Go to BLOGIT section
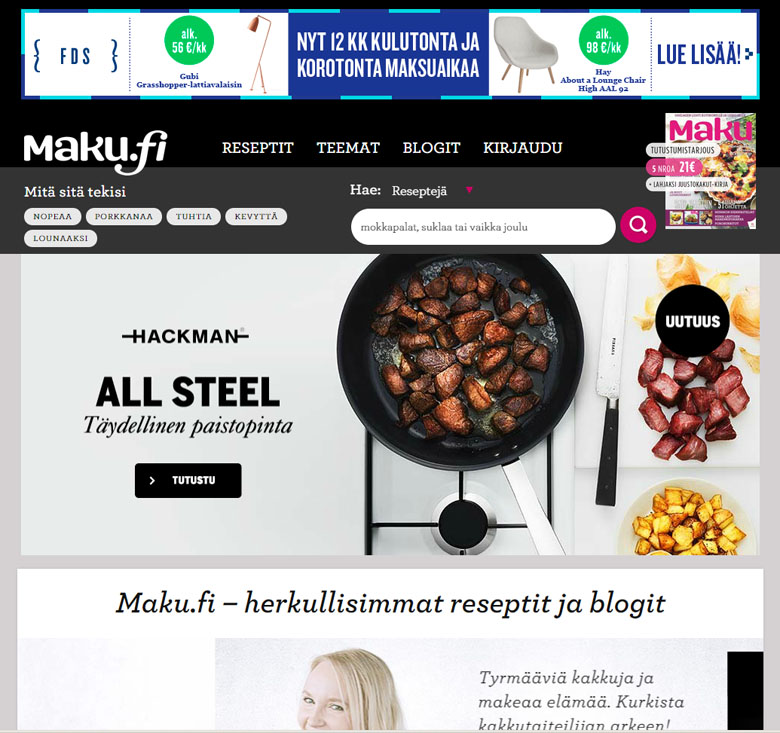Viewport: 780px width, 733px height. click(431, 148)
